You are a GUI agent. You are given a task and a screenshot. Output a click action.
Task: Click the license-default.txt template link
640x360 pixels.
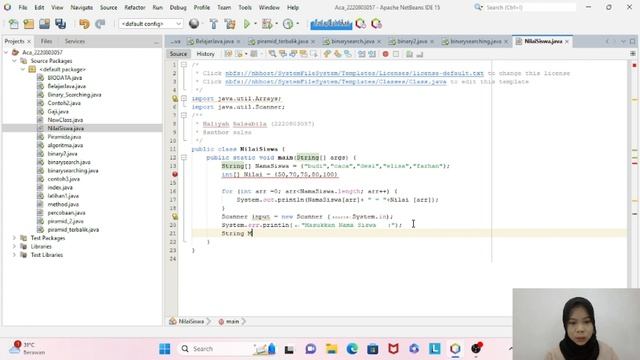[x=354, y=73]
